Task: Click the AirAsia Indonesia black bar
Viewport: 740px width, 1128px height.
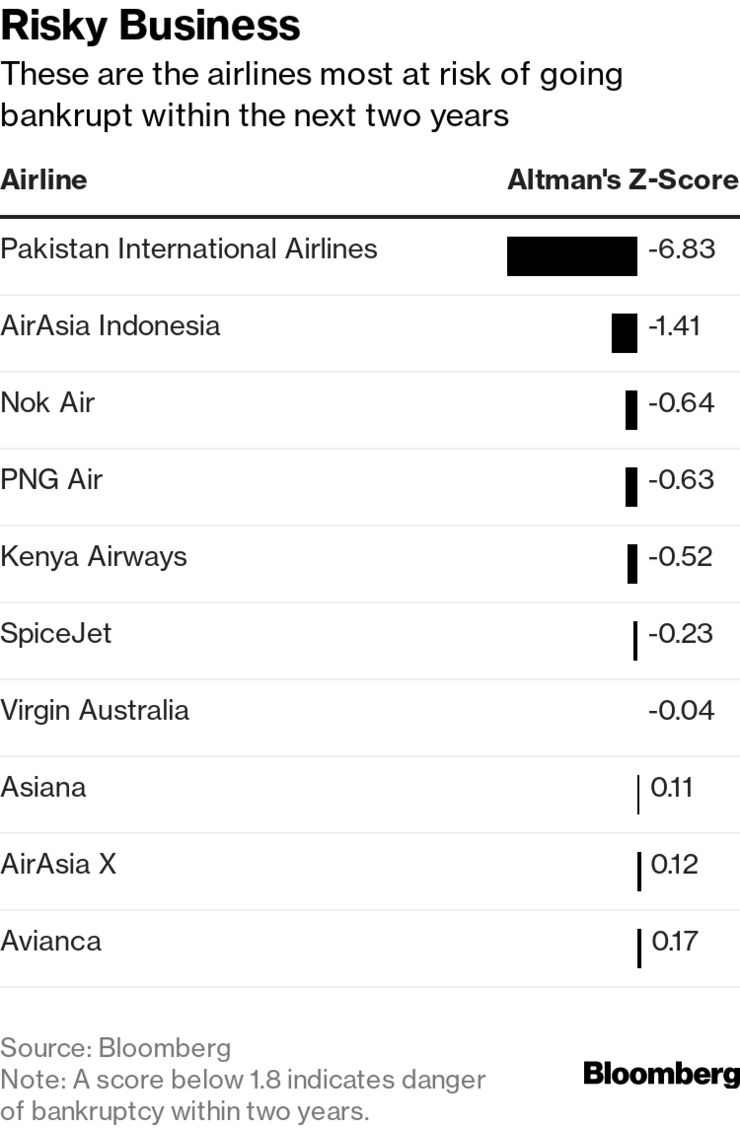Action: (x=624, y=333)
